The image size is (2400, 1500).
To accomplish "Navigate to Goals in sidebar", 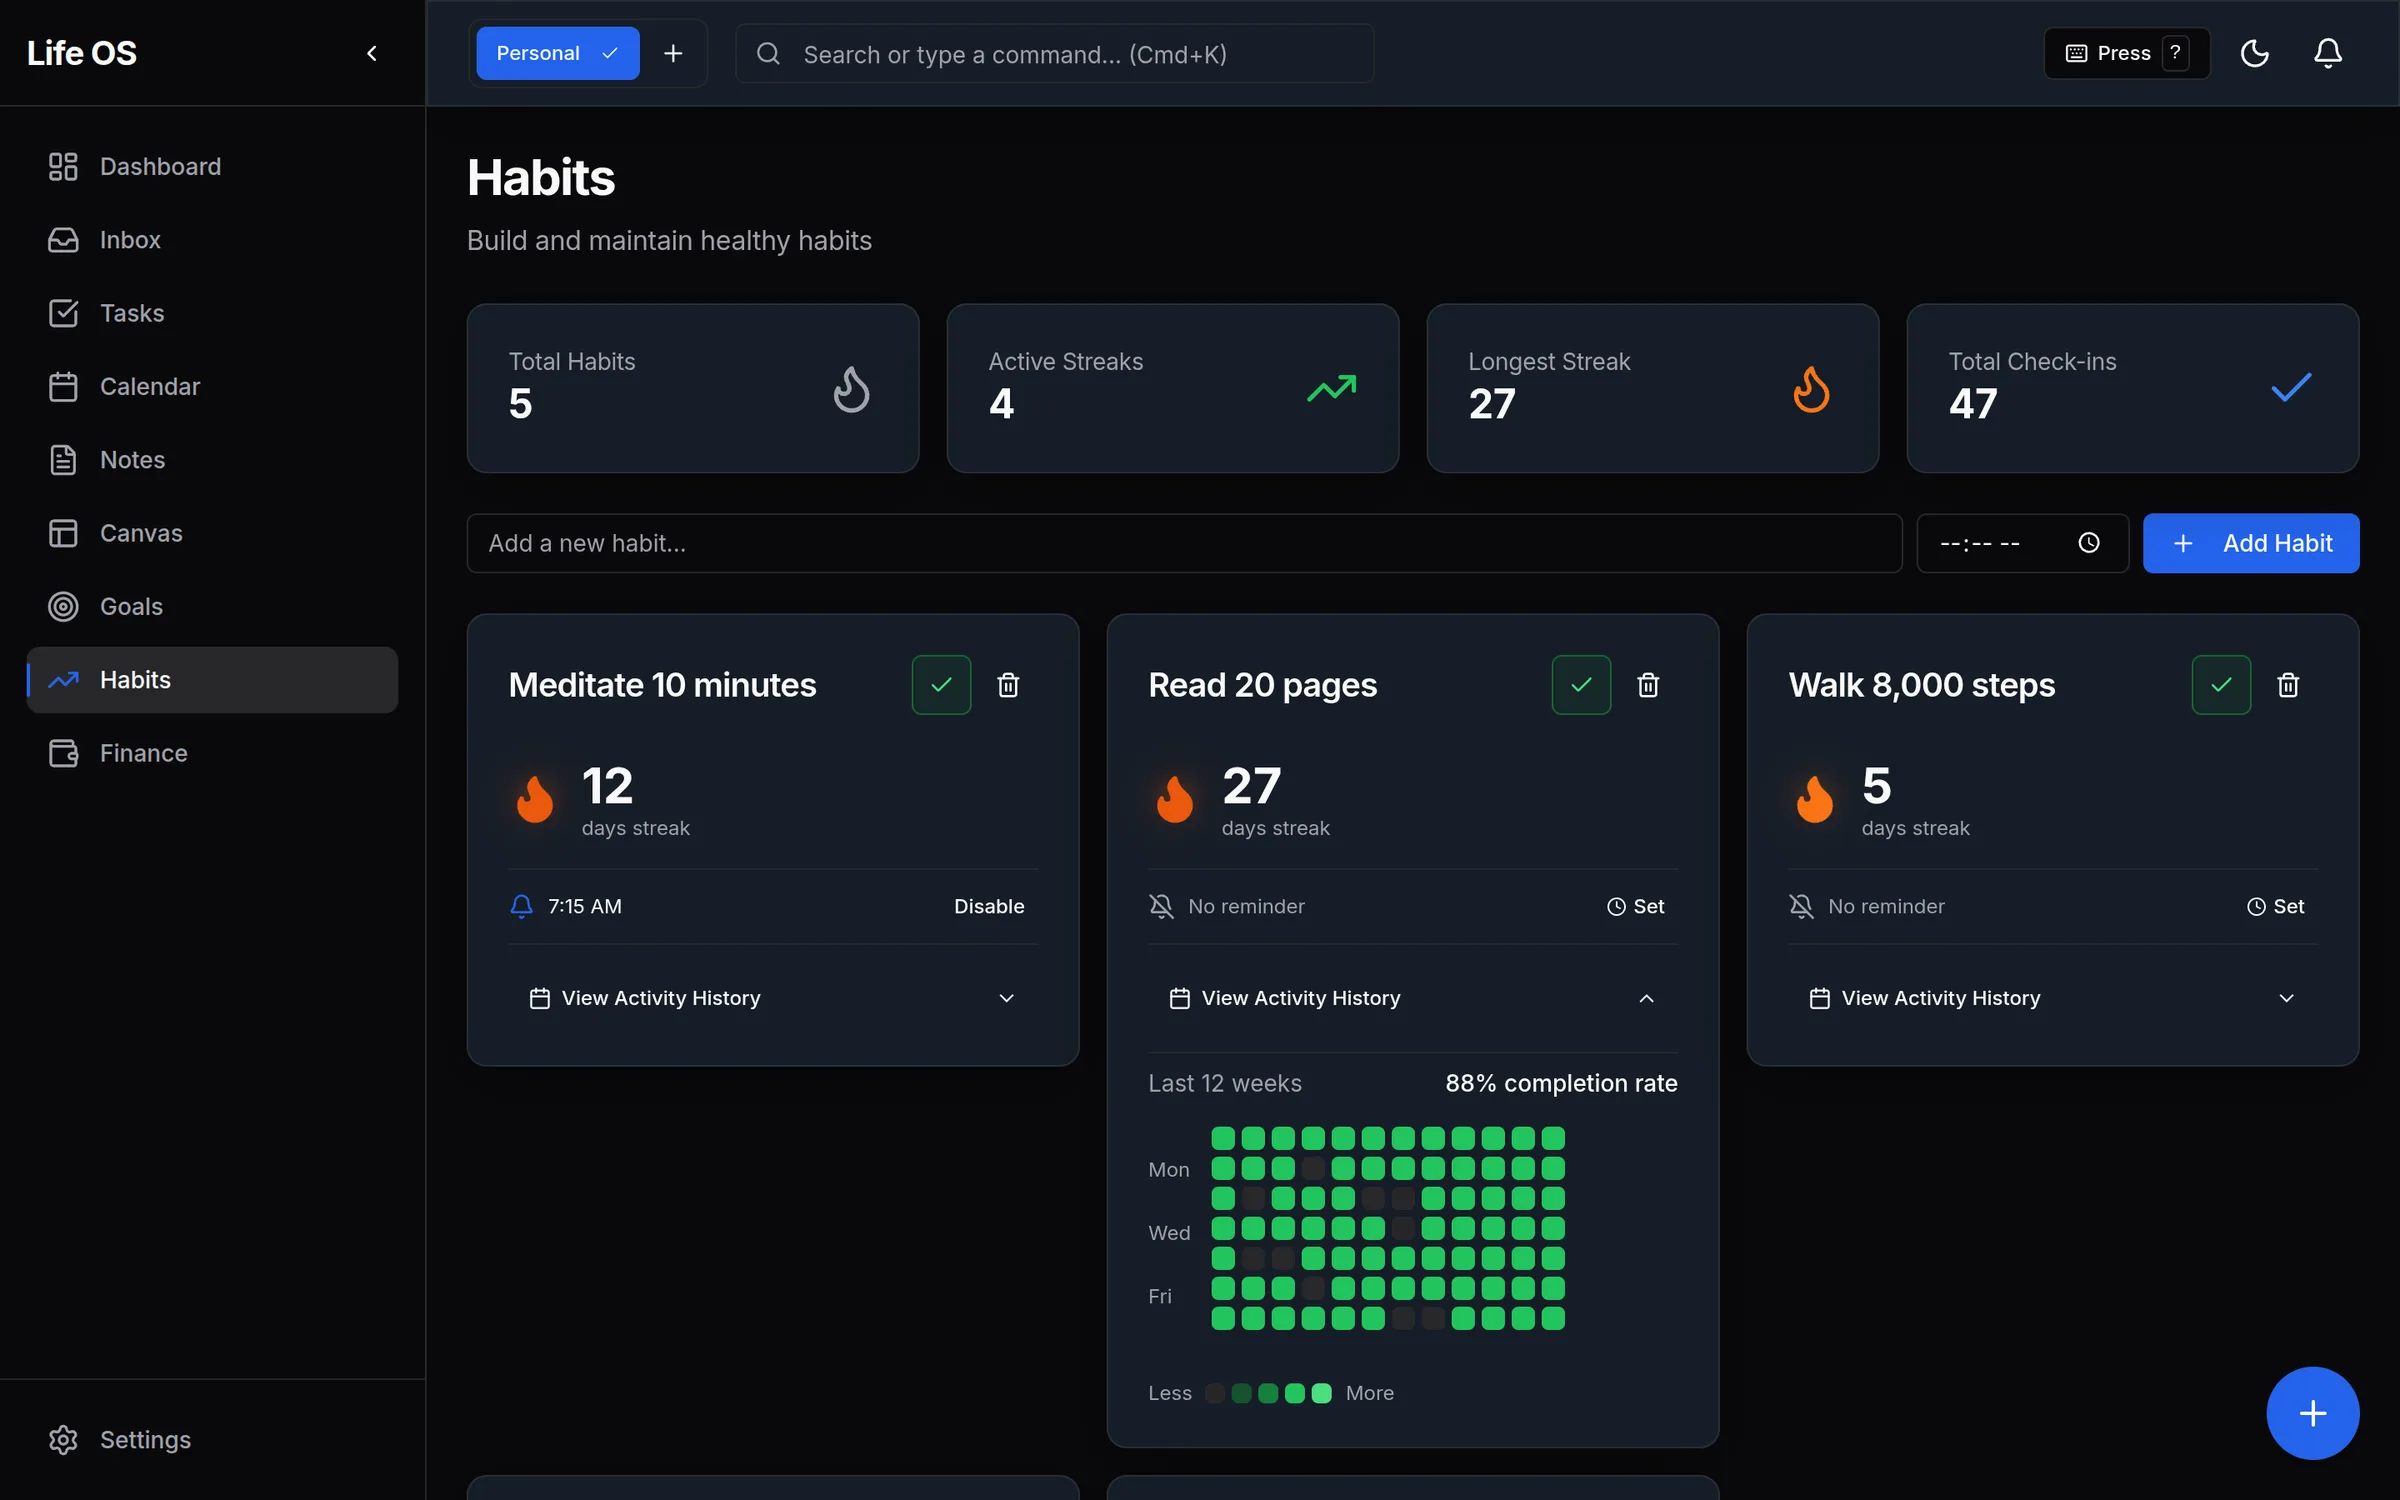I will tap(212, 606).
